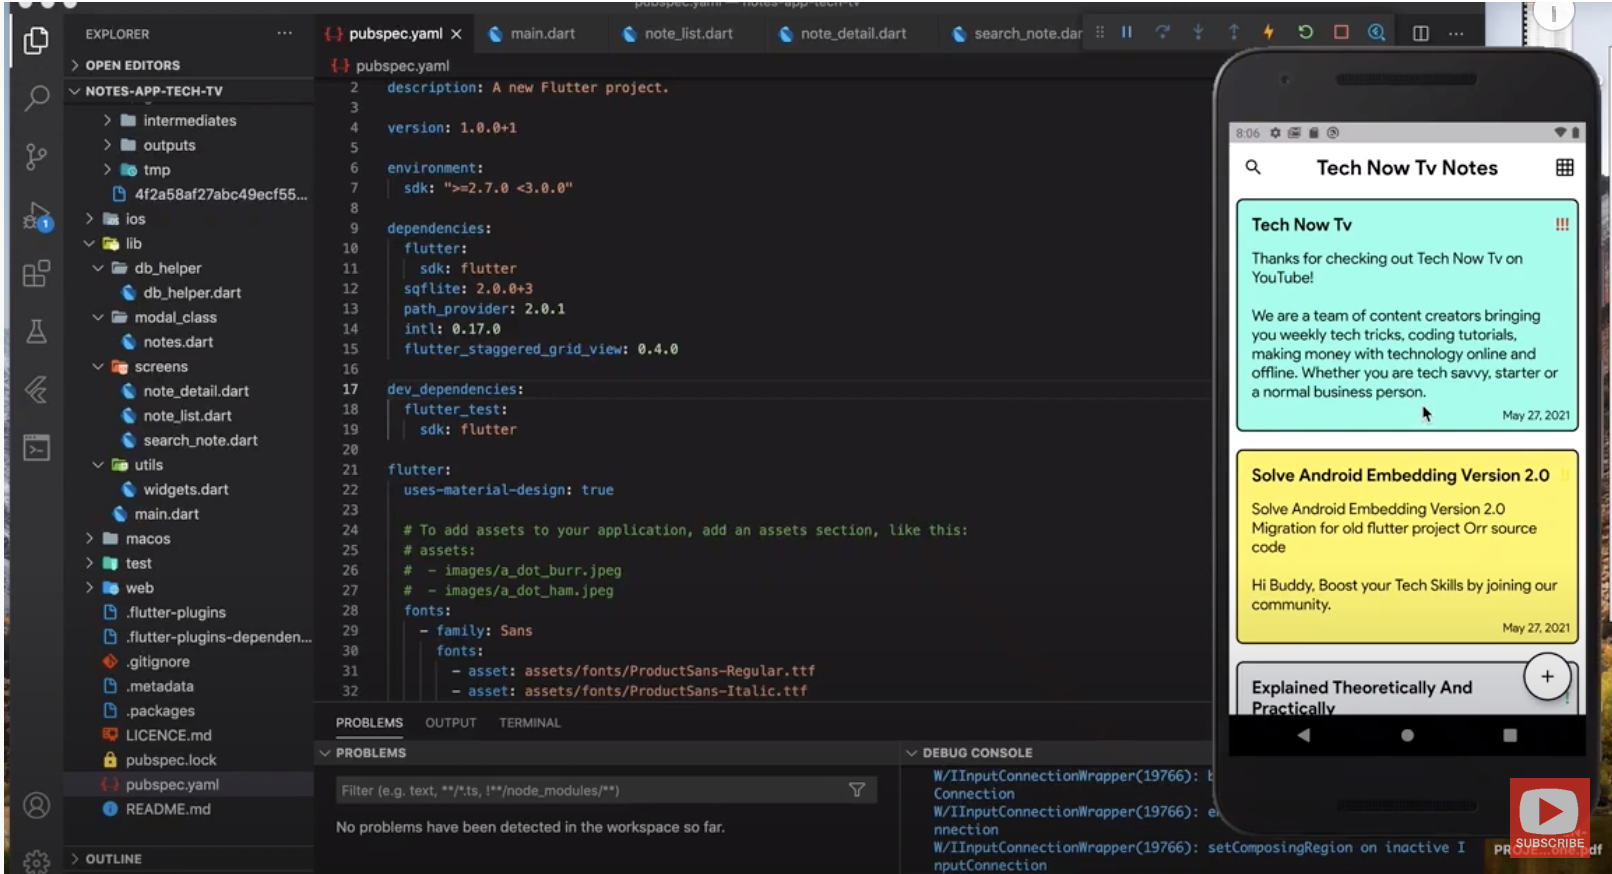1612x874 pixels.
Task: Toggle grid view in the notes app
Action: click(x=1564, y=168)
